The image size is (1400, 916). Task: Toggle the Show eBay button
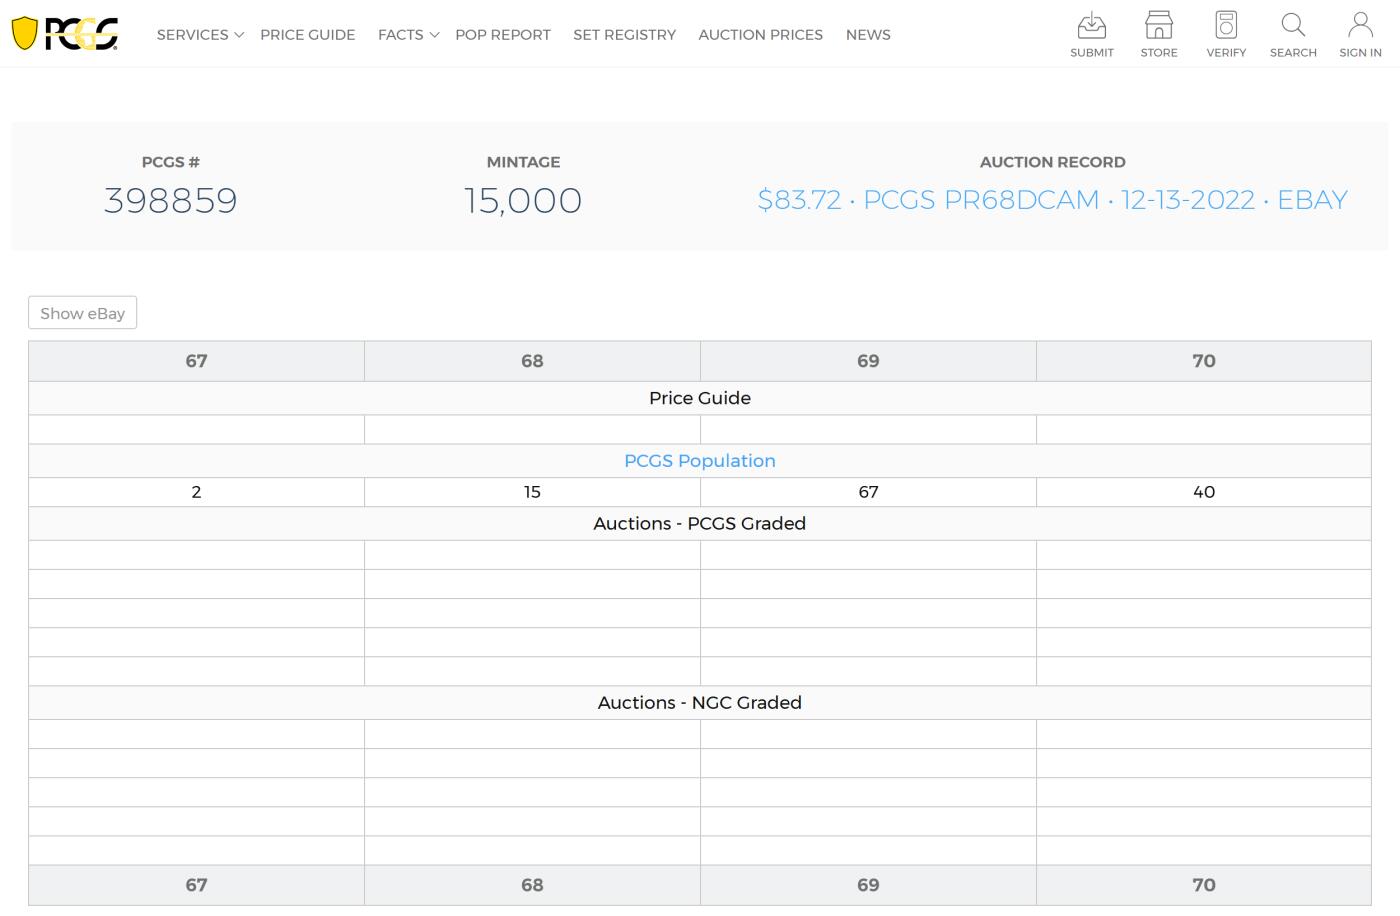pyautogui.click(x=82, y=313)
